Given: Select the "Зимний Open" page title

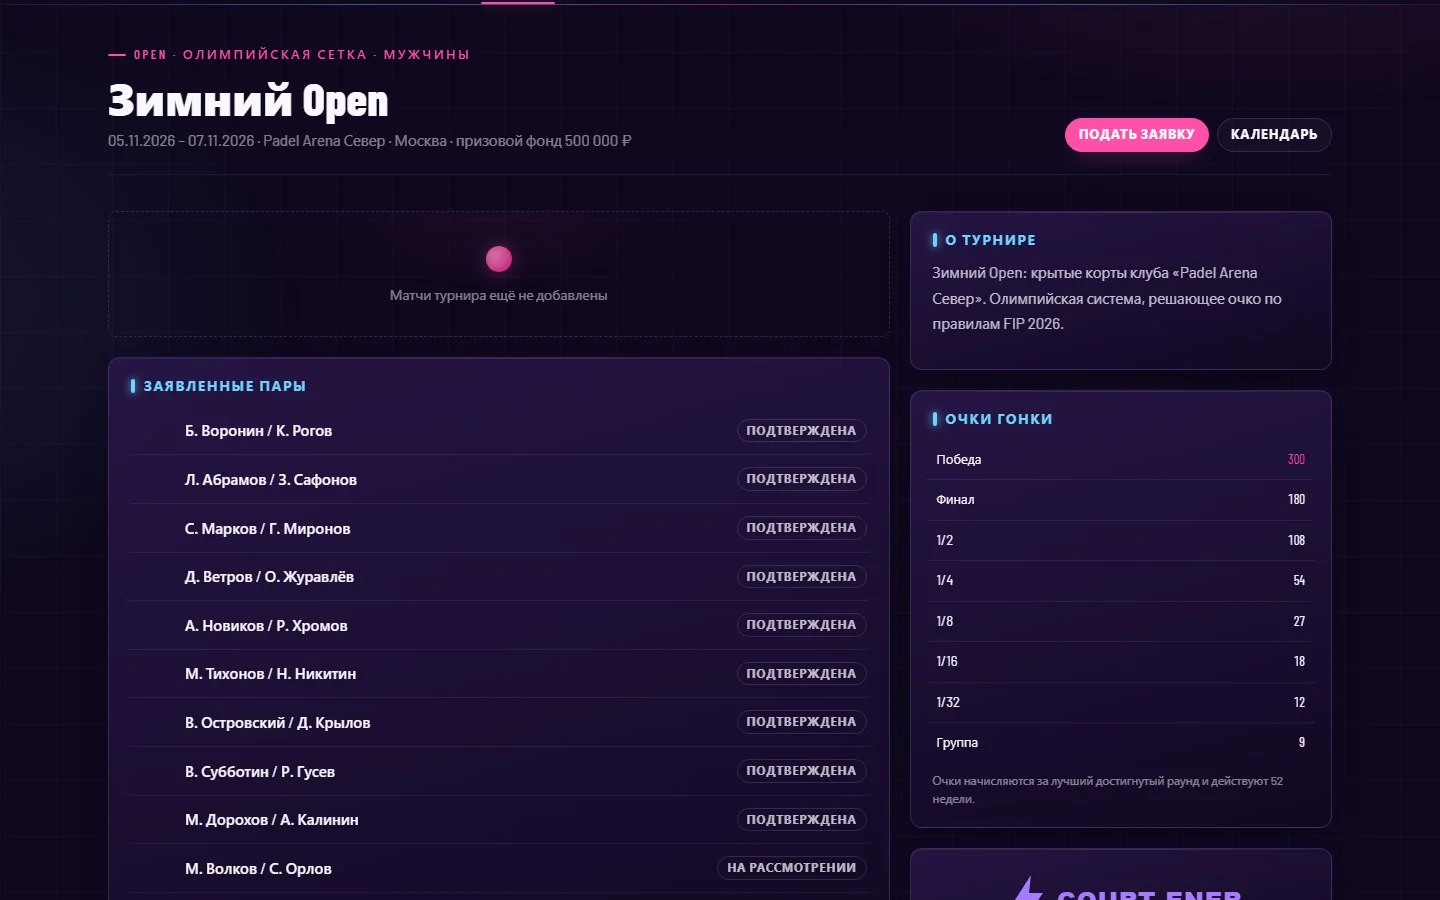Looking at the screenshot, I should tap(248, 101).
